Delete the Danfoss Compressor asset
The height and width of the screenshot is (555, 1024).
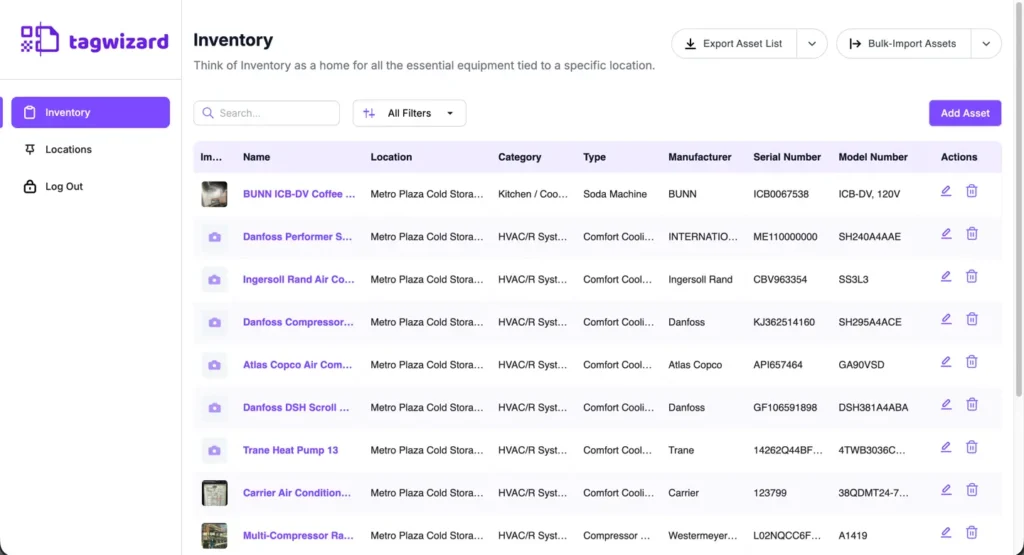(x=972, y=319)
